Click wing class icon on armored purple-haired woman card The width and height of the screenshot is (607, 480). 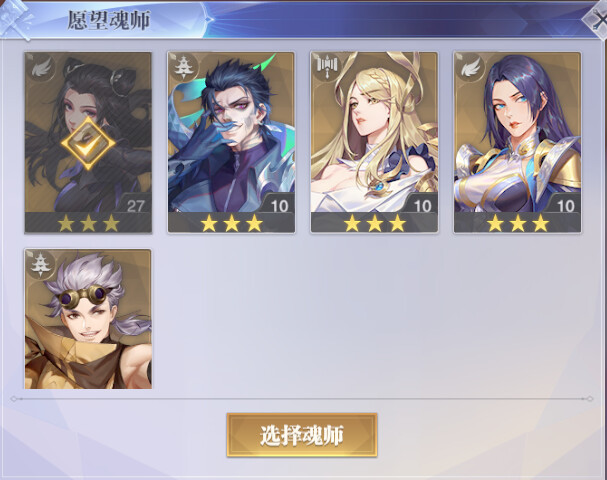[x=470, y=67]
